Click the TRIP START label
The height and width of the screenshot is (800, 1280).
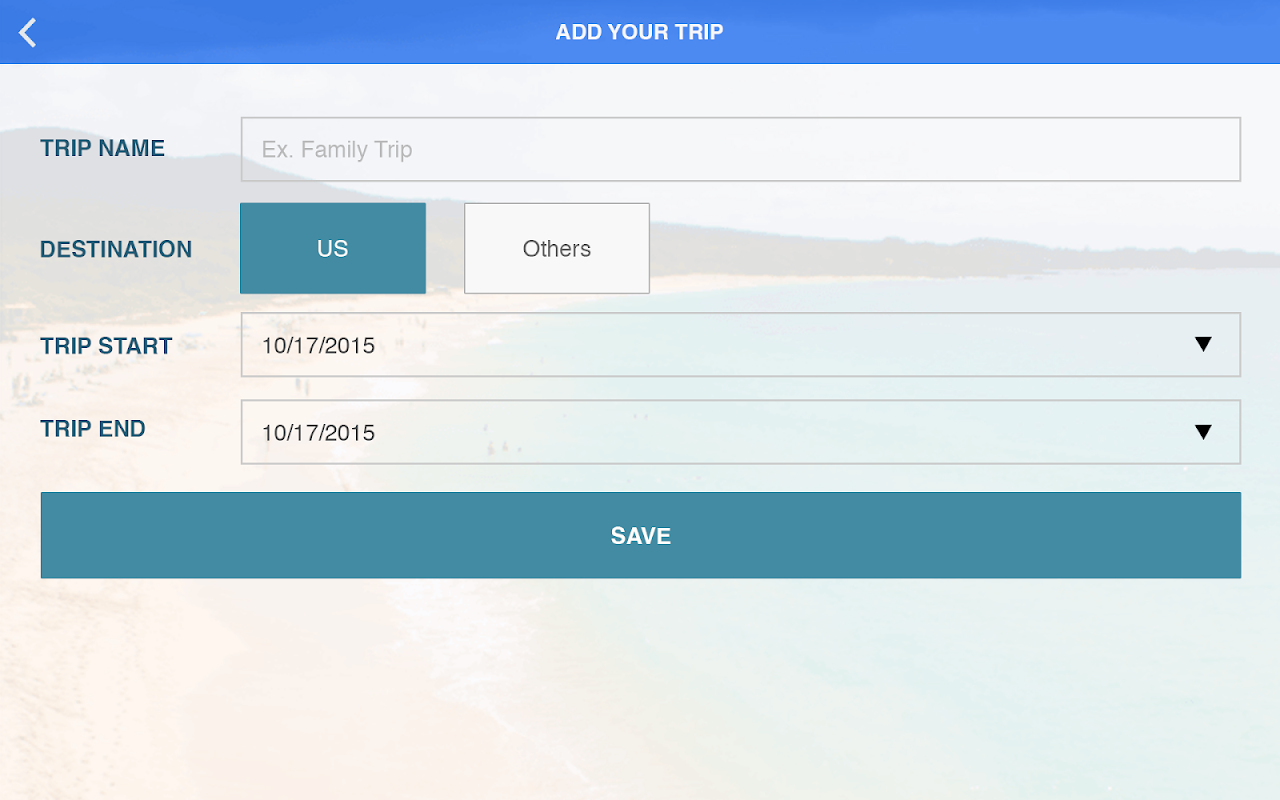point(106,346)
